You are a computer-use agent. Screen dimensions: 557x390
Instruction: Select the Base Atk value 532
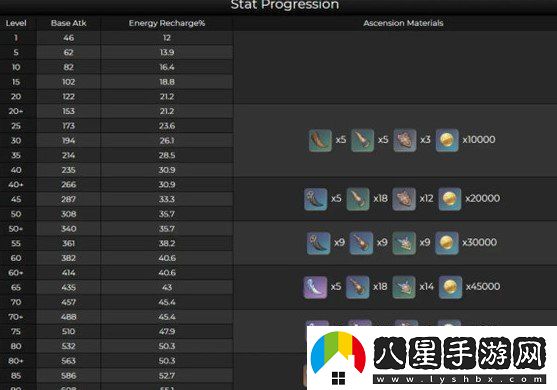pyautogui.click(x=69, y=346)
